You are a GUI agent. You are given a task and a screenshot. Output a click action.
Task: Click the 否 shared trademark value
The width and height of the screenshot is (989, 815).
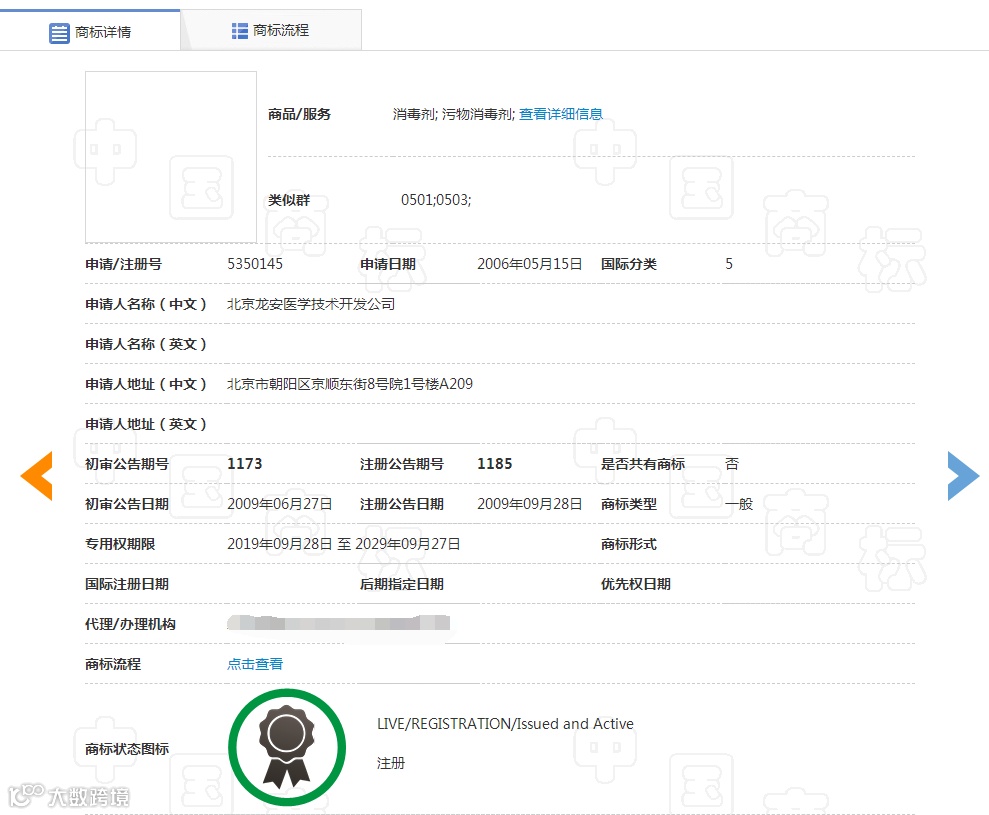click(732, 464)
